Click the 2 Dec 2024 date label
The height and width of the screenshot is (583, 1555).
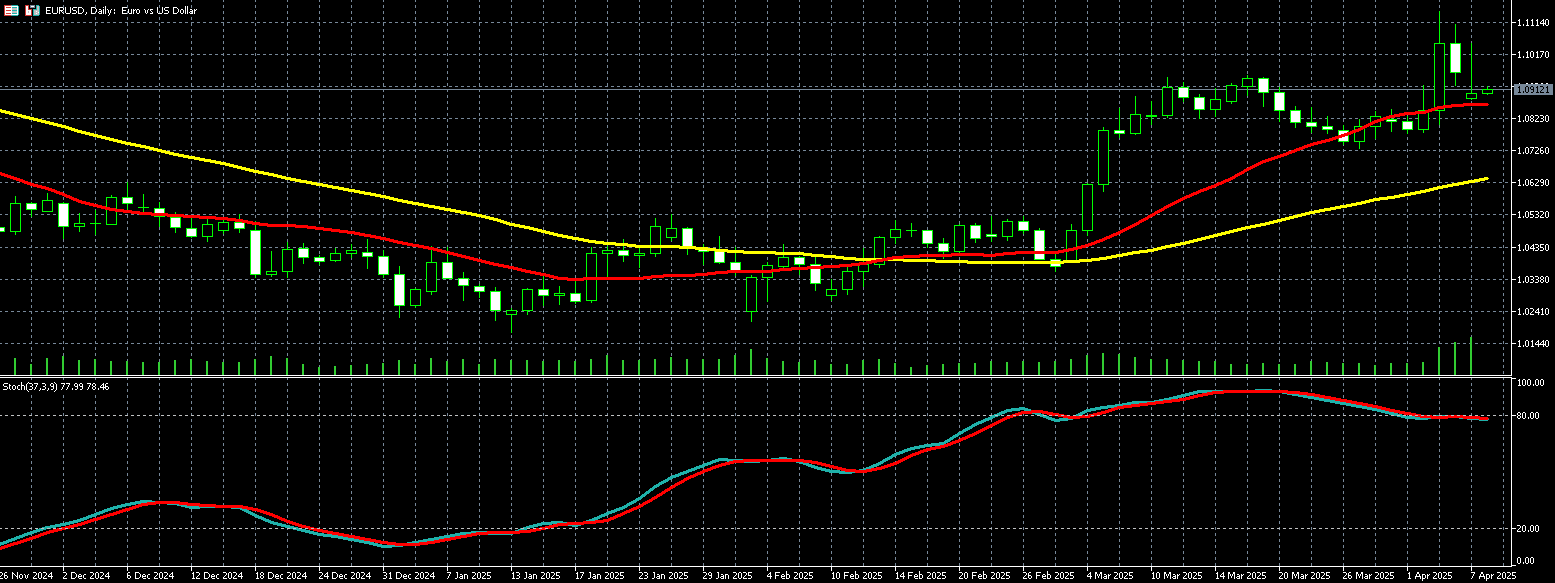86,576
